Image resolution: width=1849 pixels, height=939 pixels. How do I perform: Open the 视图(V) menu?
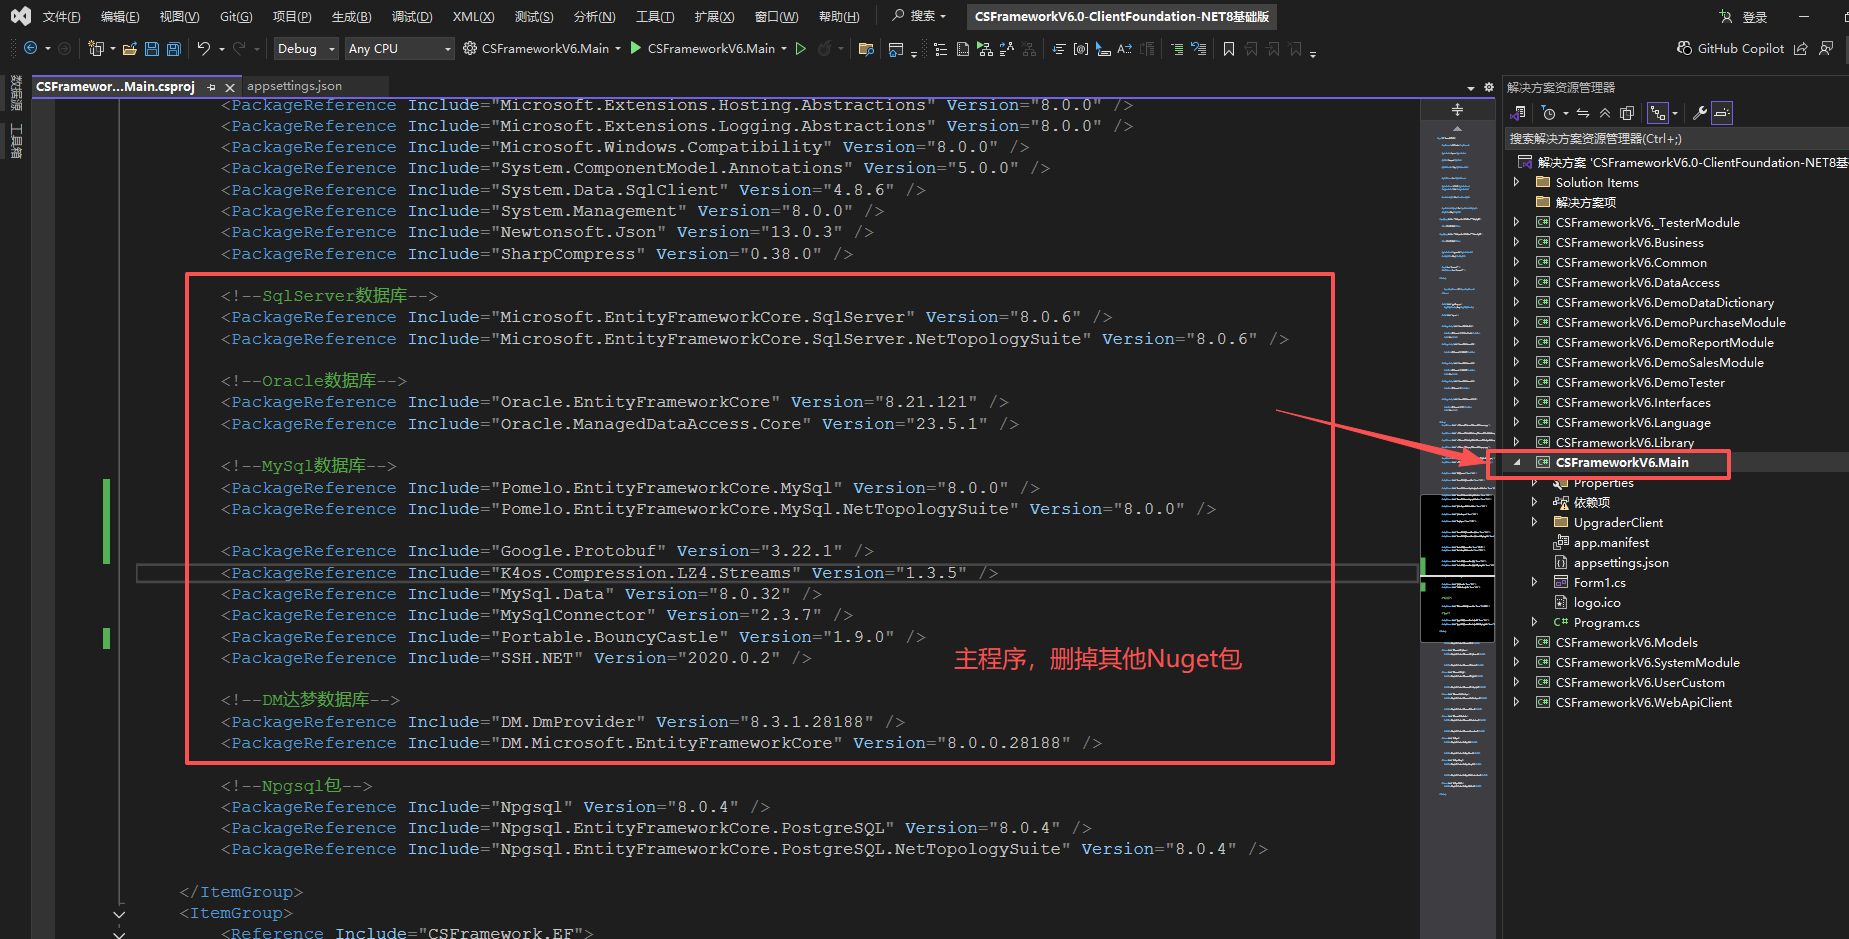[x=179, y=16]
